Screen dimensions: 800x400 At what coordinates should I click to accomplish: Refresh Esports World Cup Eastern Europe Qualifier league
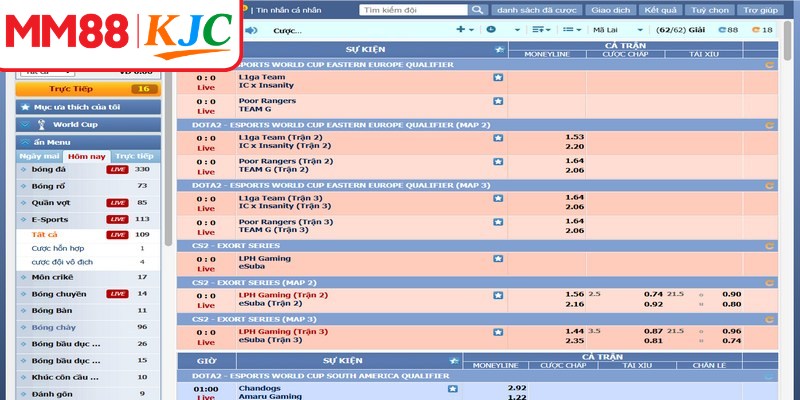coord(769,65)
